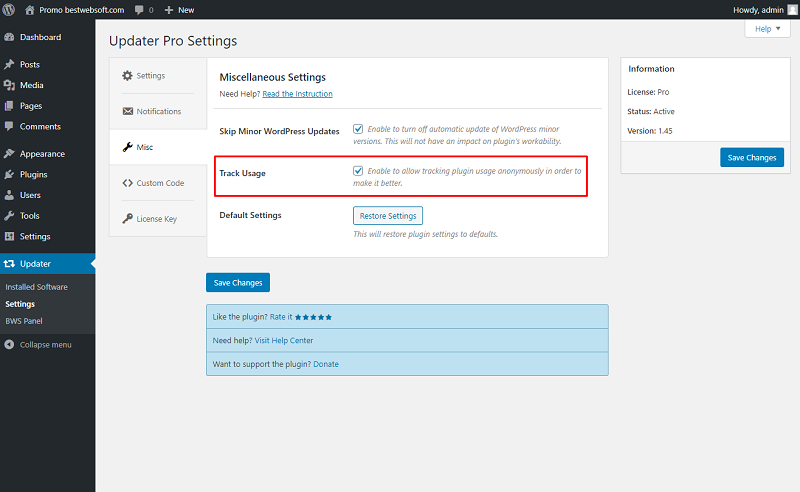The width and height of the screenshot is (800, 492).
Task: Click the License Key icon
Action: pos(128,218)
